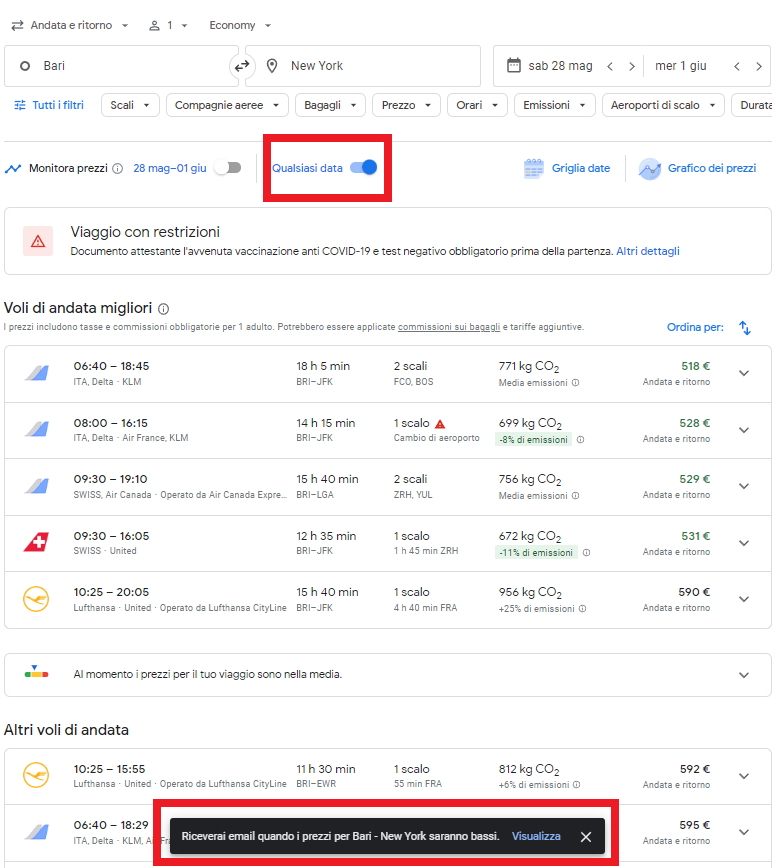Image resolution: width=778 pixels, height=868 pixels.
Task: Open Griglia date view
Action: 567,168
